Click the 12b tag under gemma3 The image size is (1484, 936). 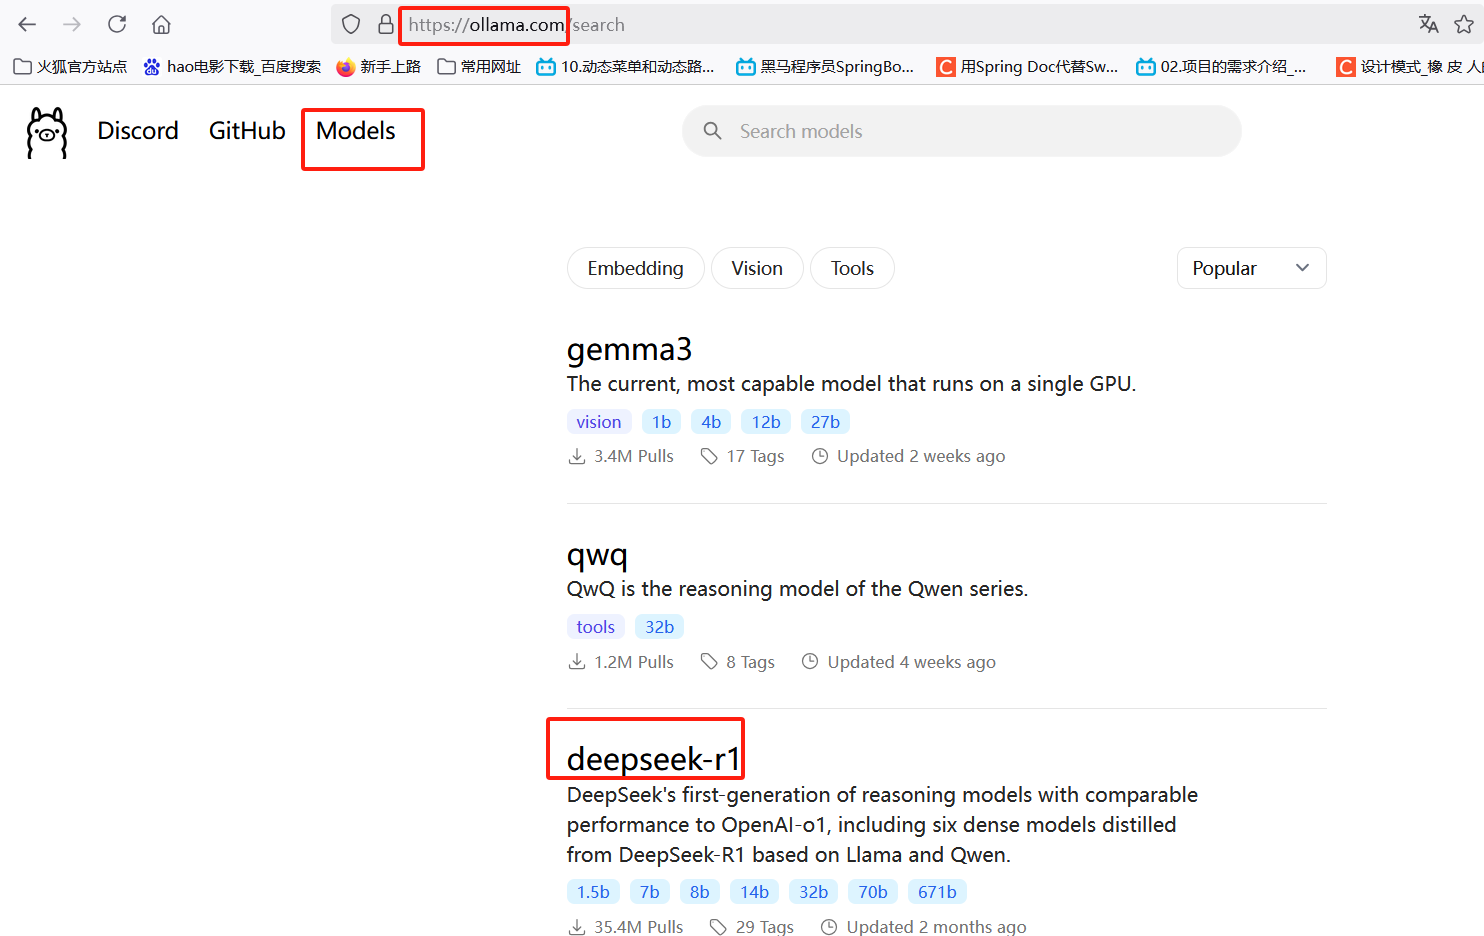[766, 422]
